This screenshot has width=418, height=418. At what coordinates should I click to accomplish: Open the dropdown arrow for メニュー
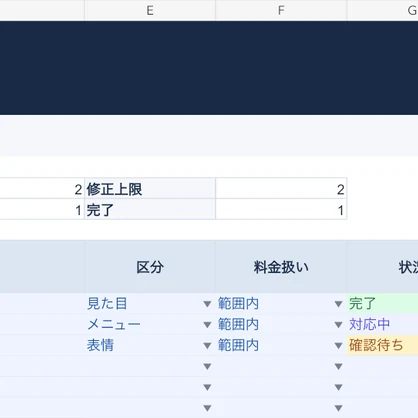tap(207, 325)
